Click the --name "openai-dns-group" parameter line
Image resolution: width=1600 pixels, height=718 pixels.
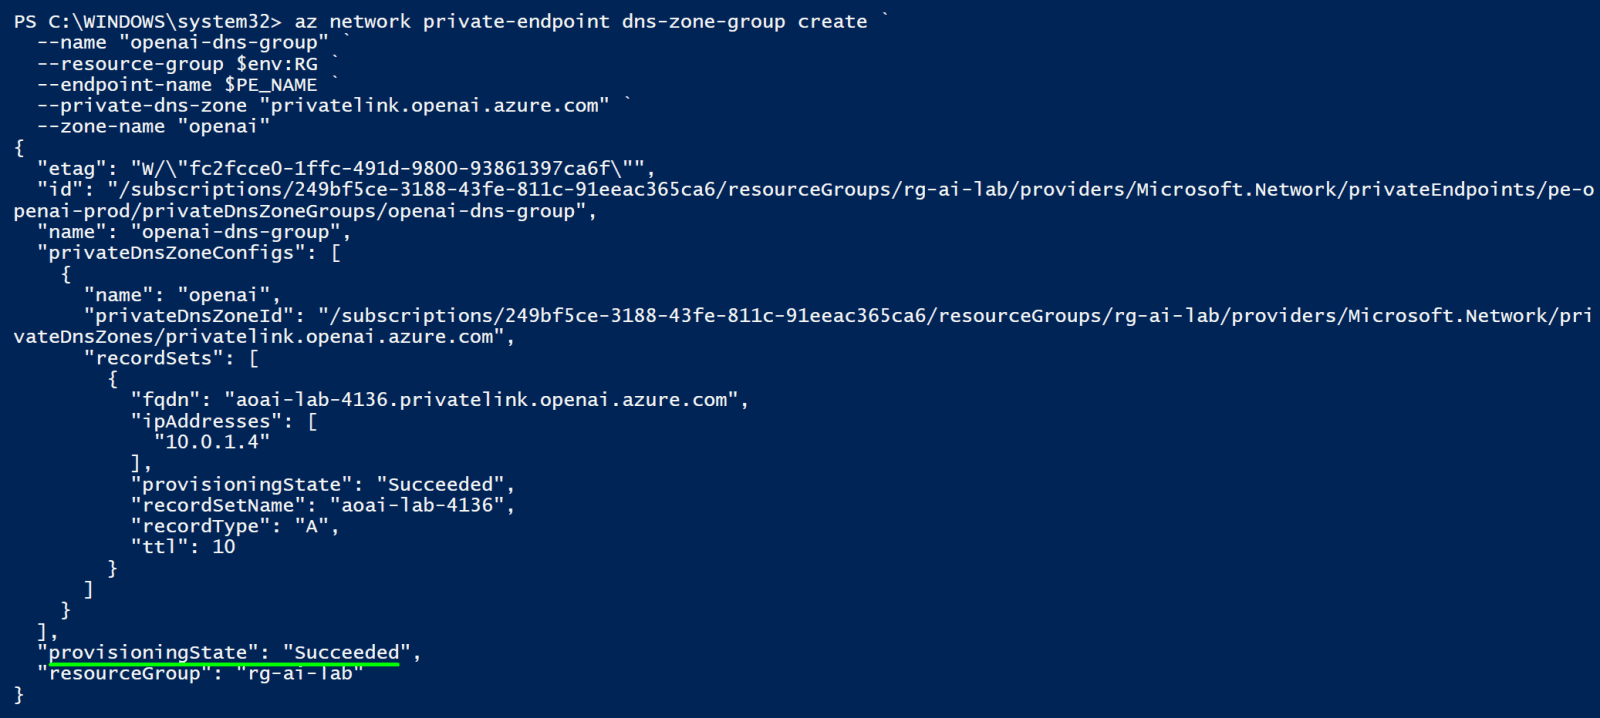[184, 42]
